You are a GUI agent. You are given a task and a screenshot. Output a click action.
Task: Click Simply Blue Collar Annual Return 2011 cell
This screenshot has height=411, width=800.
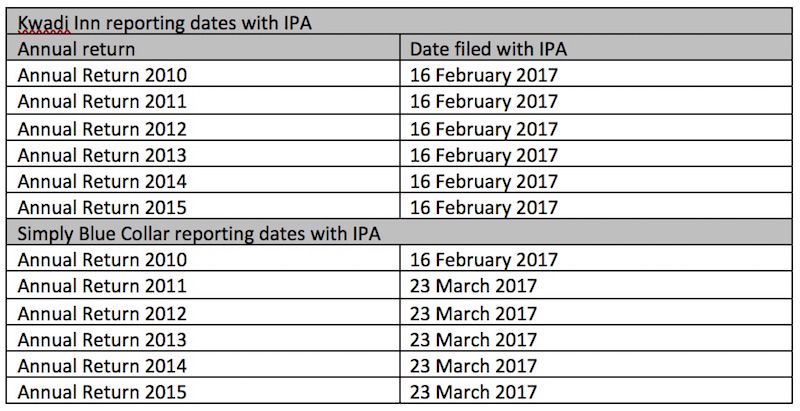click(x=204, y=286)
